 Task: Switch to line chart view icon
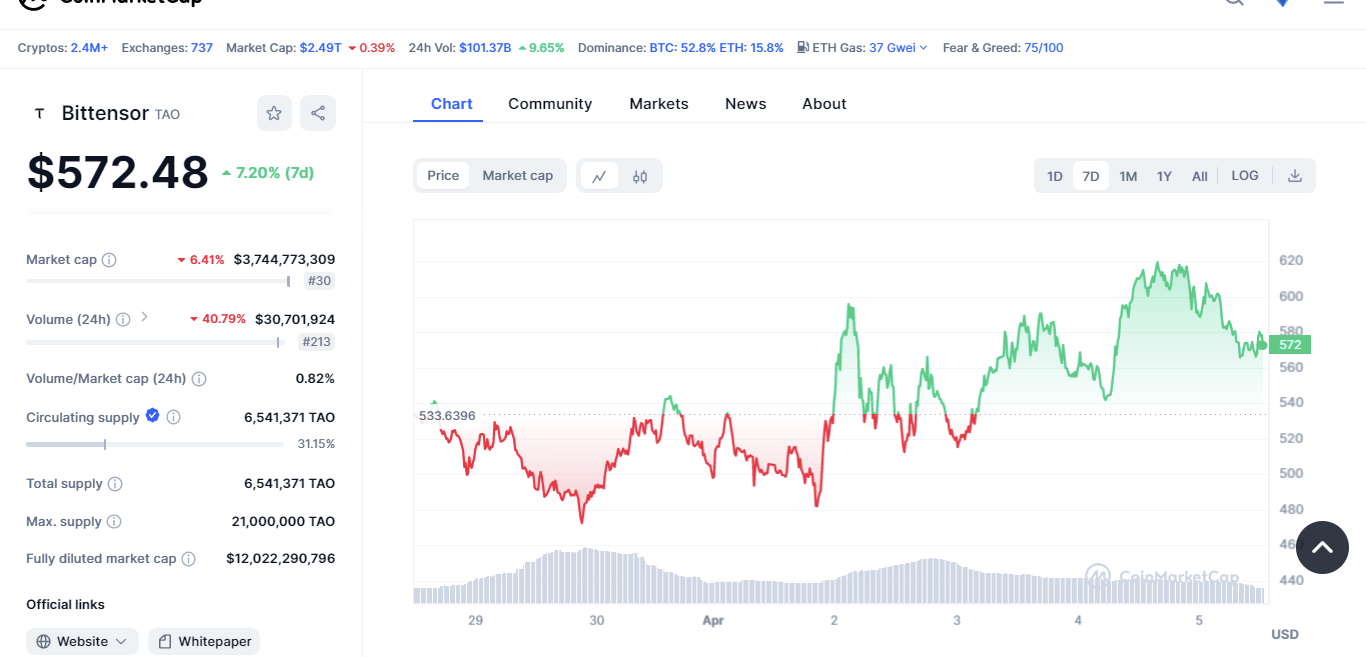(x=599, y=176)
